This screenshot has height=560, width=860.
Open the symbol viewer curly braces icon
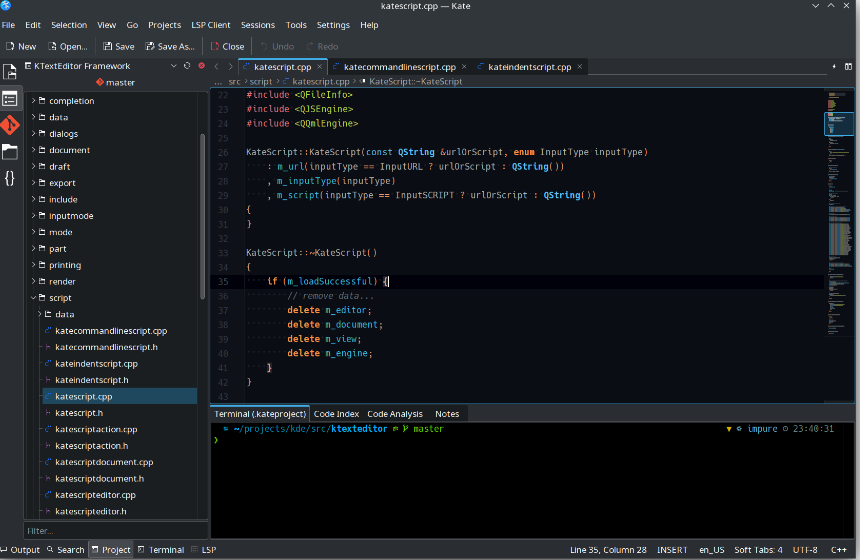pyautogui.click(x=10, y=178)
